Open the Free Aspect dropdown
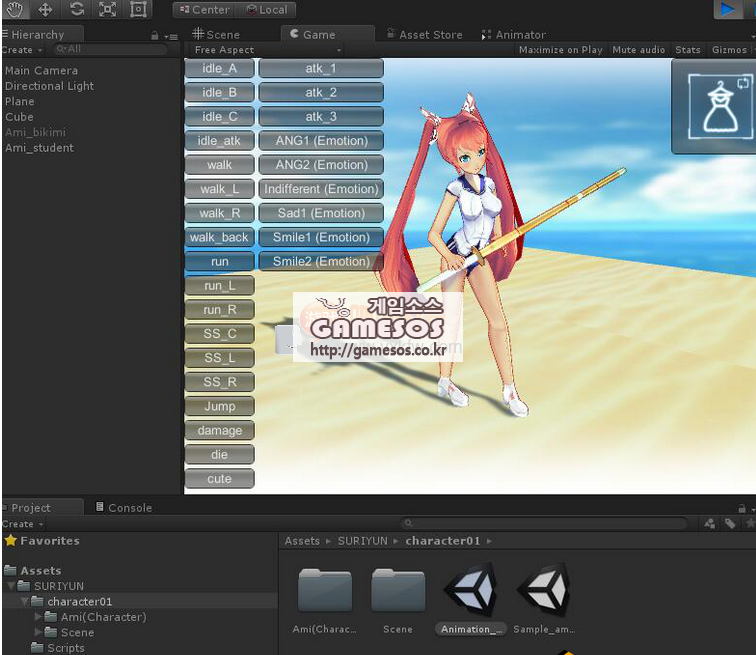This screenshot has width=756, height=655. pyautogui.click(x=267, y=50)
